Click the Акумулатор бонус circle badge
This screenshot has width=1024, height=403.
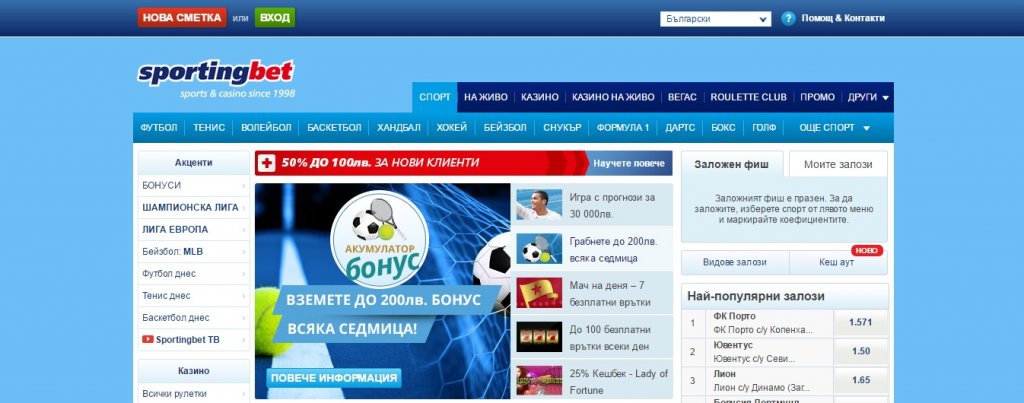pyautogui.click(x=379, y=239)
